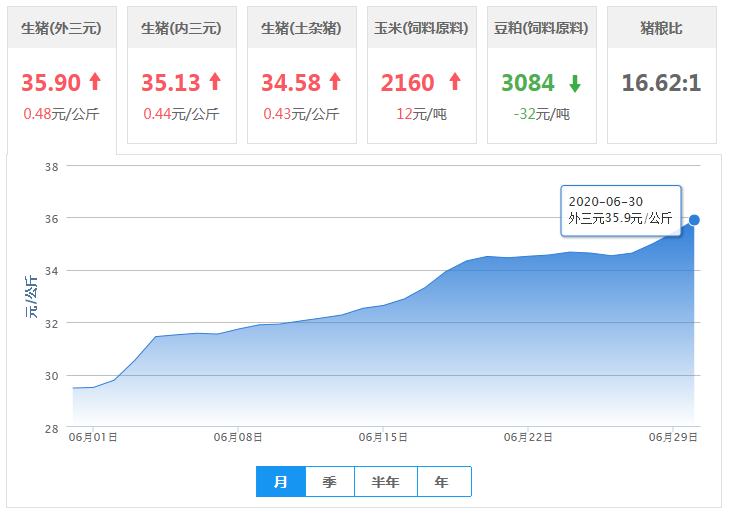Click the rising arrow beside 34.58

(335, 82)
